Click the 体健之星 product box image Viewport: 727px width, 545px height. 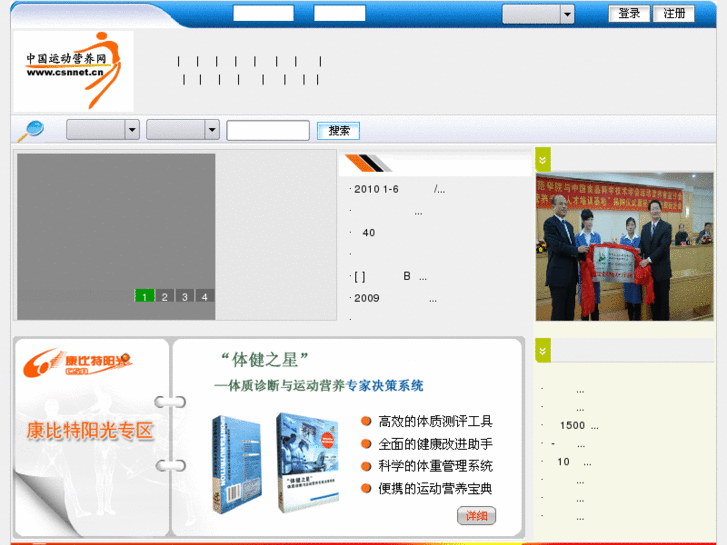tap(308, 462)
